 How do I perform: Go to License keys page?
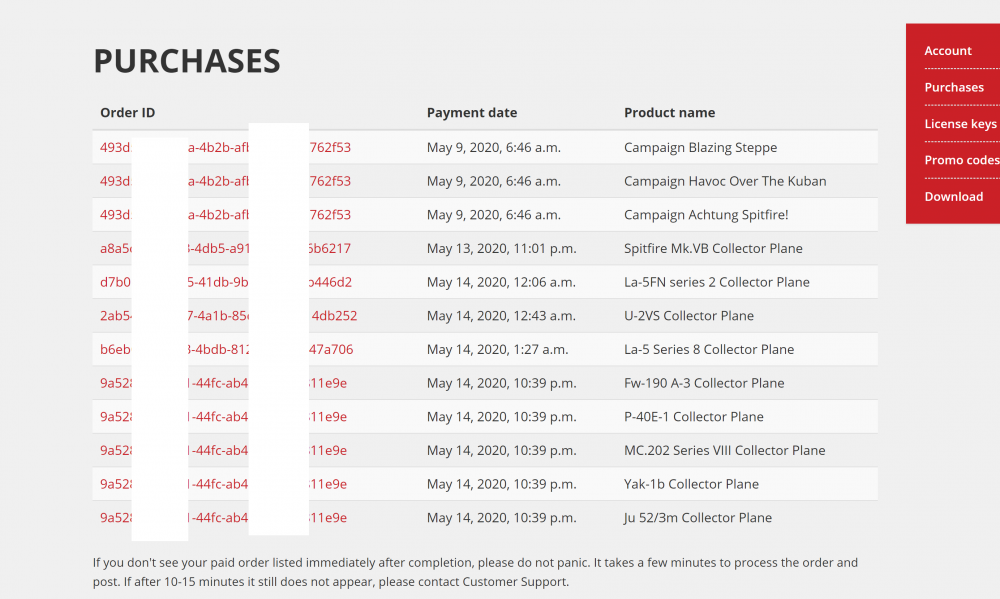click(x=960, y=124)
